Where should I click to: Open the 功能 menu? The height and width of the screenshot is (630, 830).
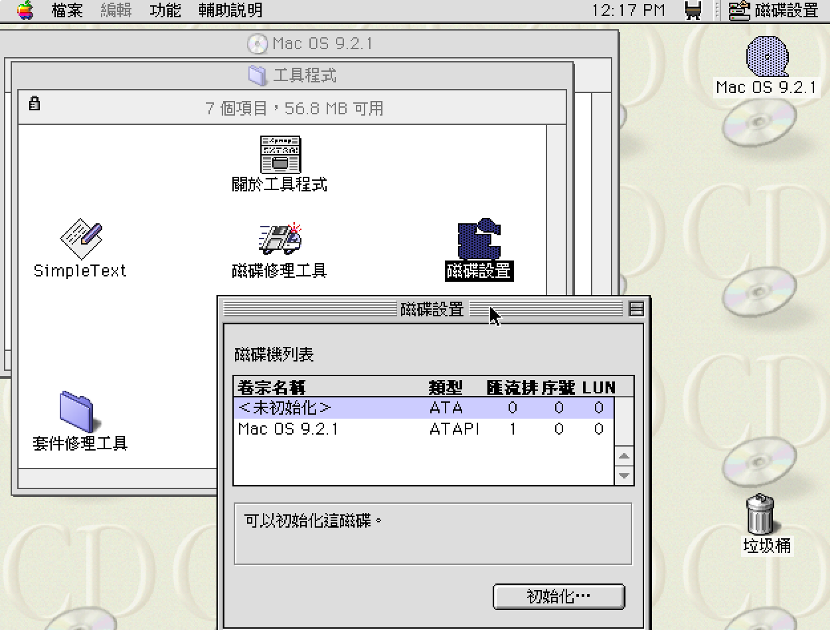tap(165, 10)
